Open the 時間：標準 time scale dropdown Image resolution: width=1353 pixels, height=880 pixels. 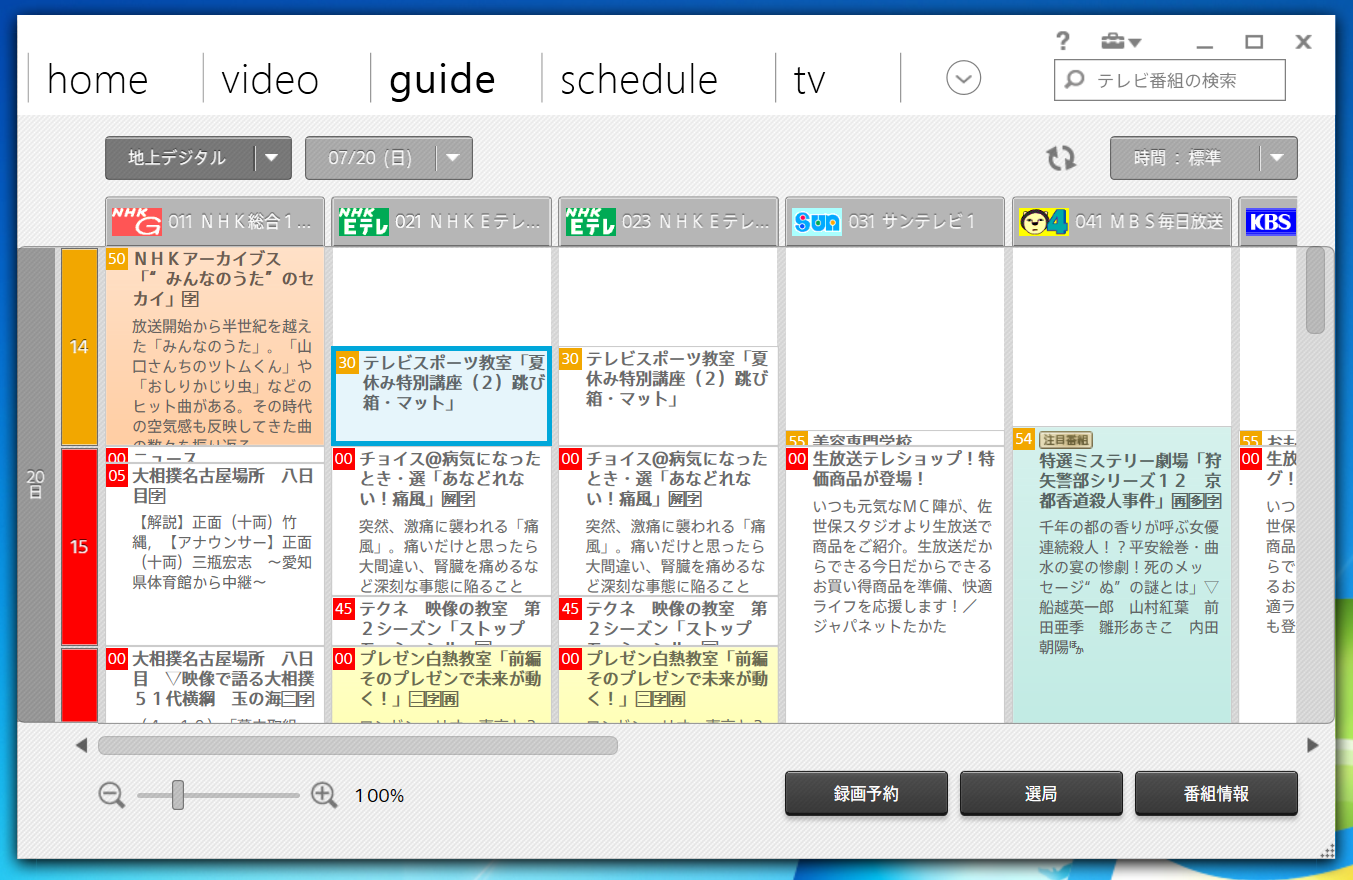pyautogui.click(x=1203, y=158)
